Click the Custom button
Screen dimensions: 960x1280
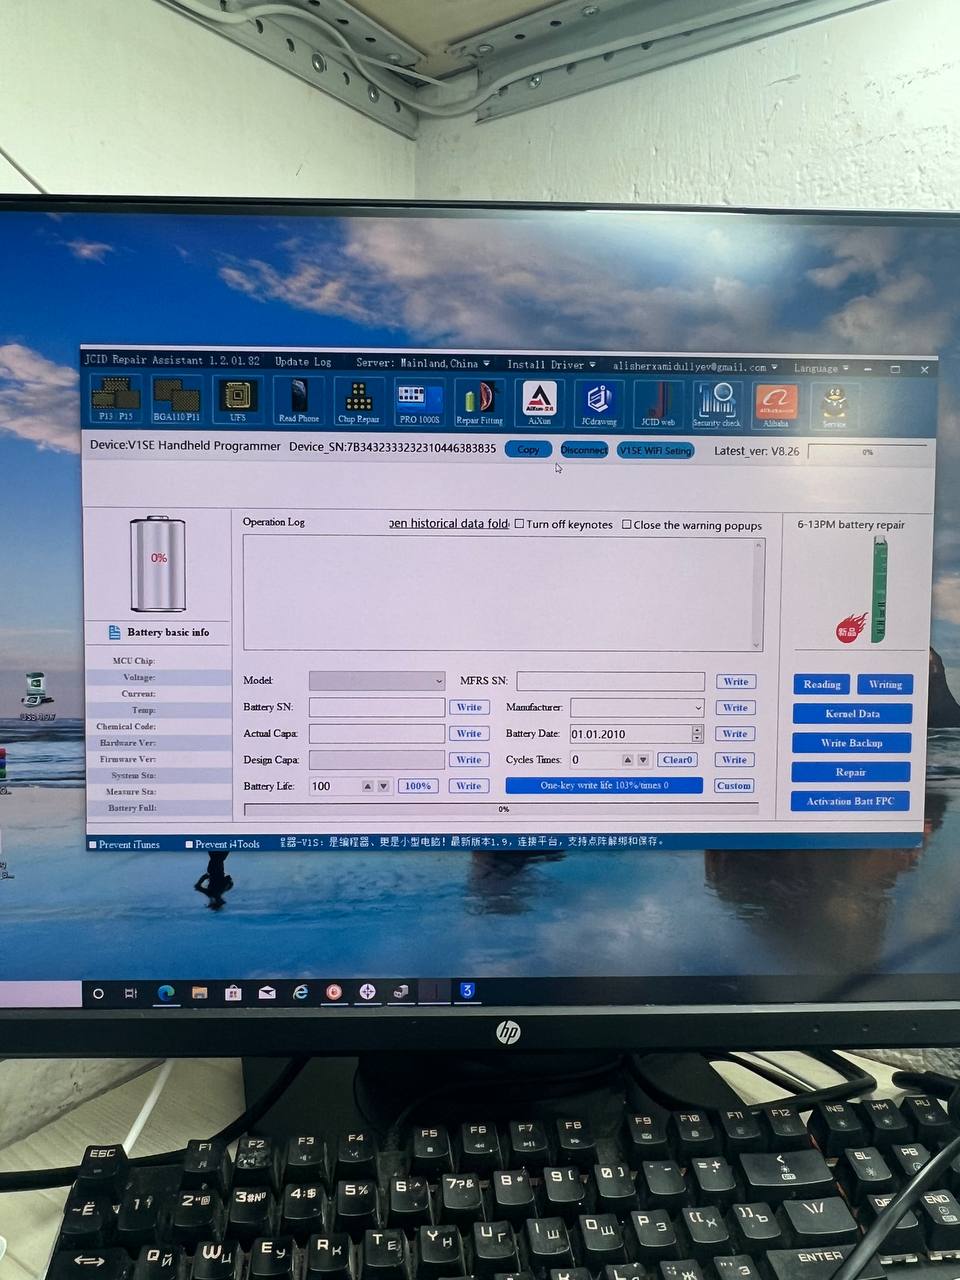pyautogui.click(x=733, y=786)
